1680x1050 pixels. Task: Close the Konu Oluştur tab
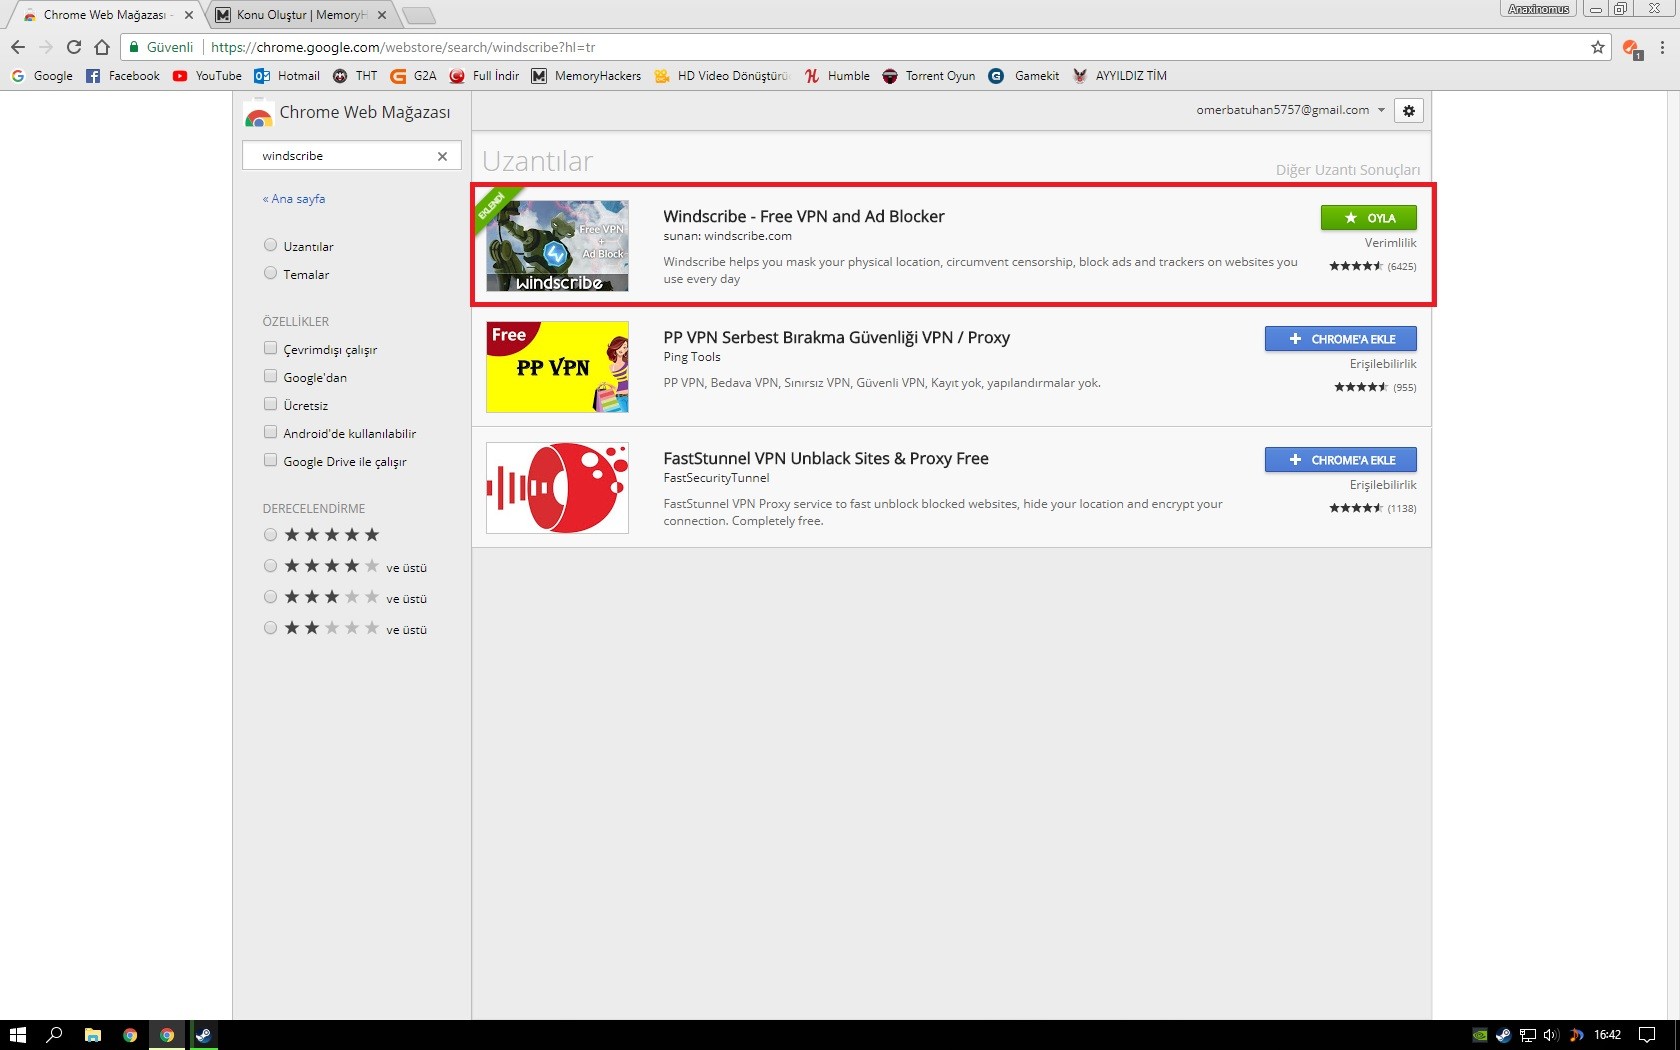click(x=382, y=15)
